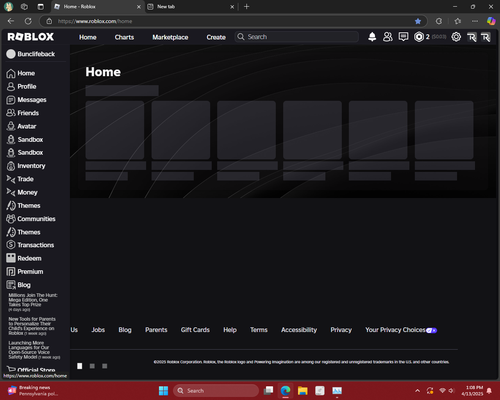The width and height of the screenshot is (500, 400).
Task: Open blog post 'Millions Join The Hunt'
Action: pyautogui.click(x=33, y=302)
